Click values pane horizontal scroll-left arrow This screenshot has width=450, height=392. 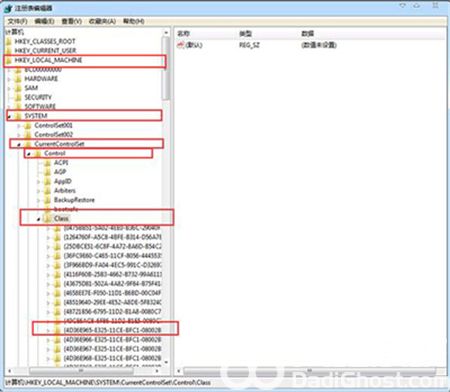point(179,371)
